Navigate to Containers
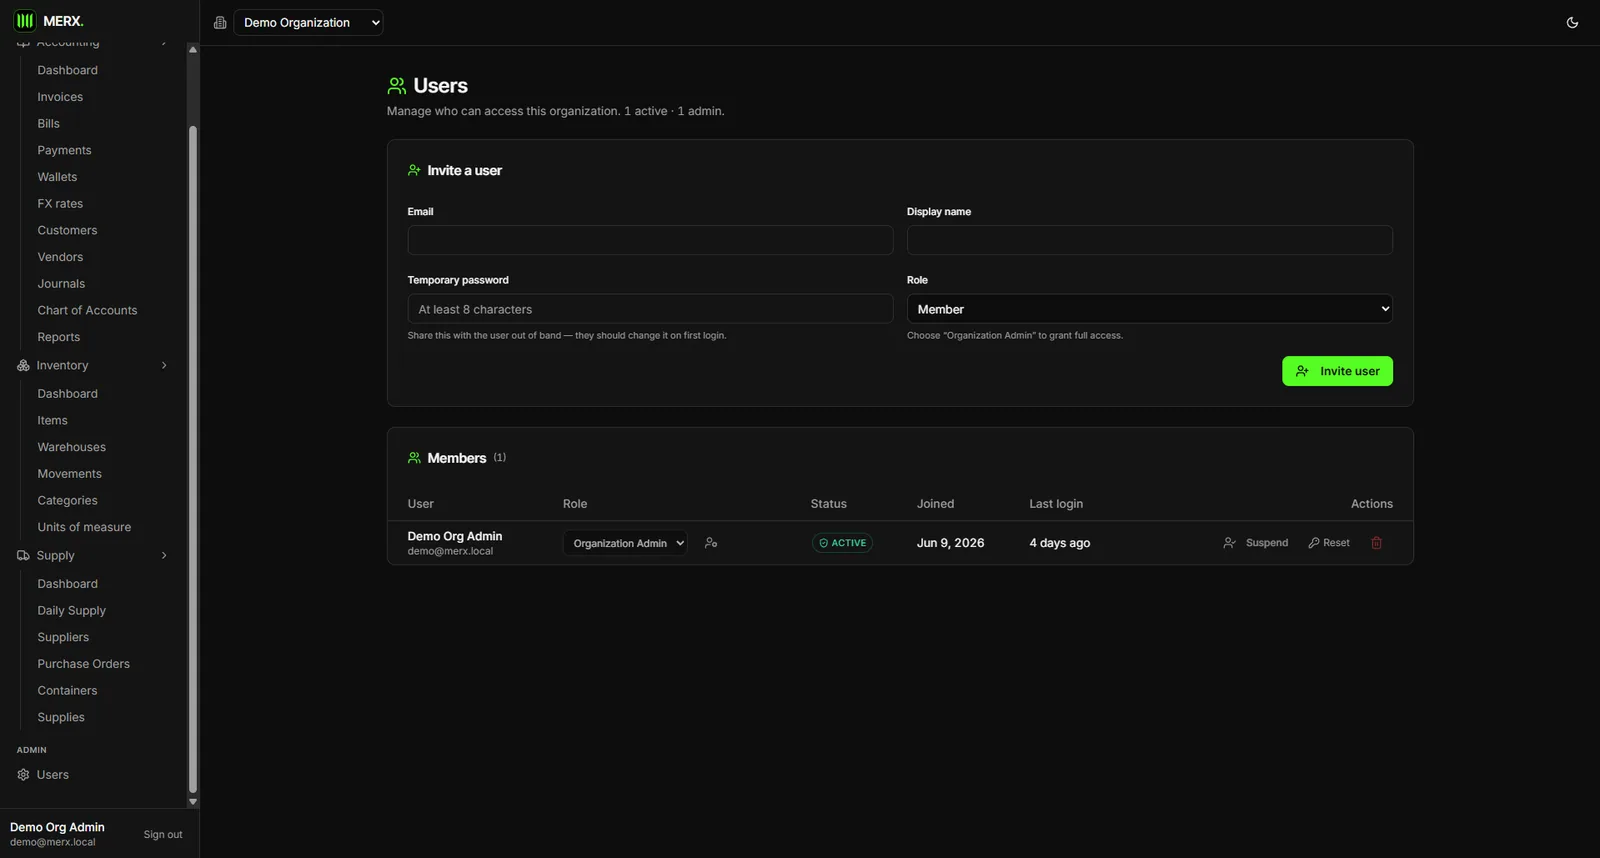The width and height of the screenshot is (1600, 858). click(67, 691)
